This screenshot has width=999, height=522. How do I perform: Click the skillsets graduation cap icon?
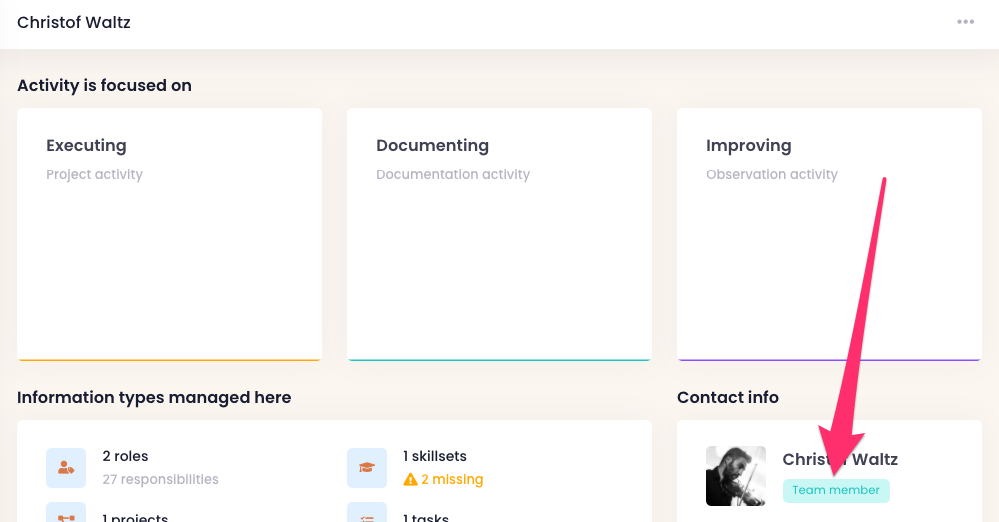point(367,467)
